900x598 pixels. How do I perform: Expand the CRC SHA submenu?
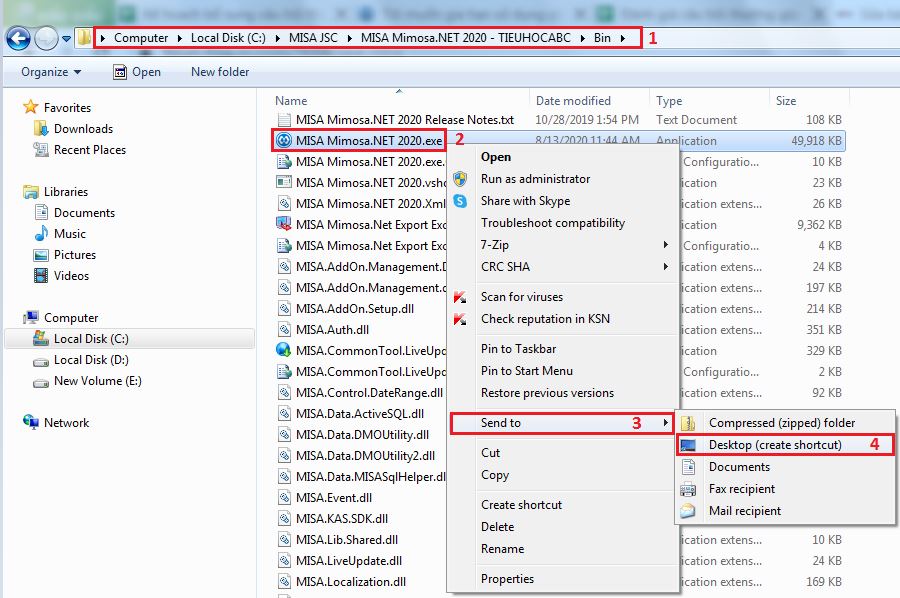[x=665, y=266]
